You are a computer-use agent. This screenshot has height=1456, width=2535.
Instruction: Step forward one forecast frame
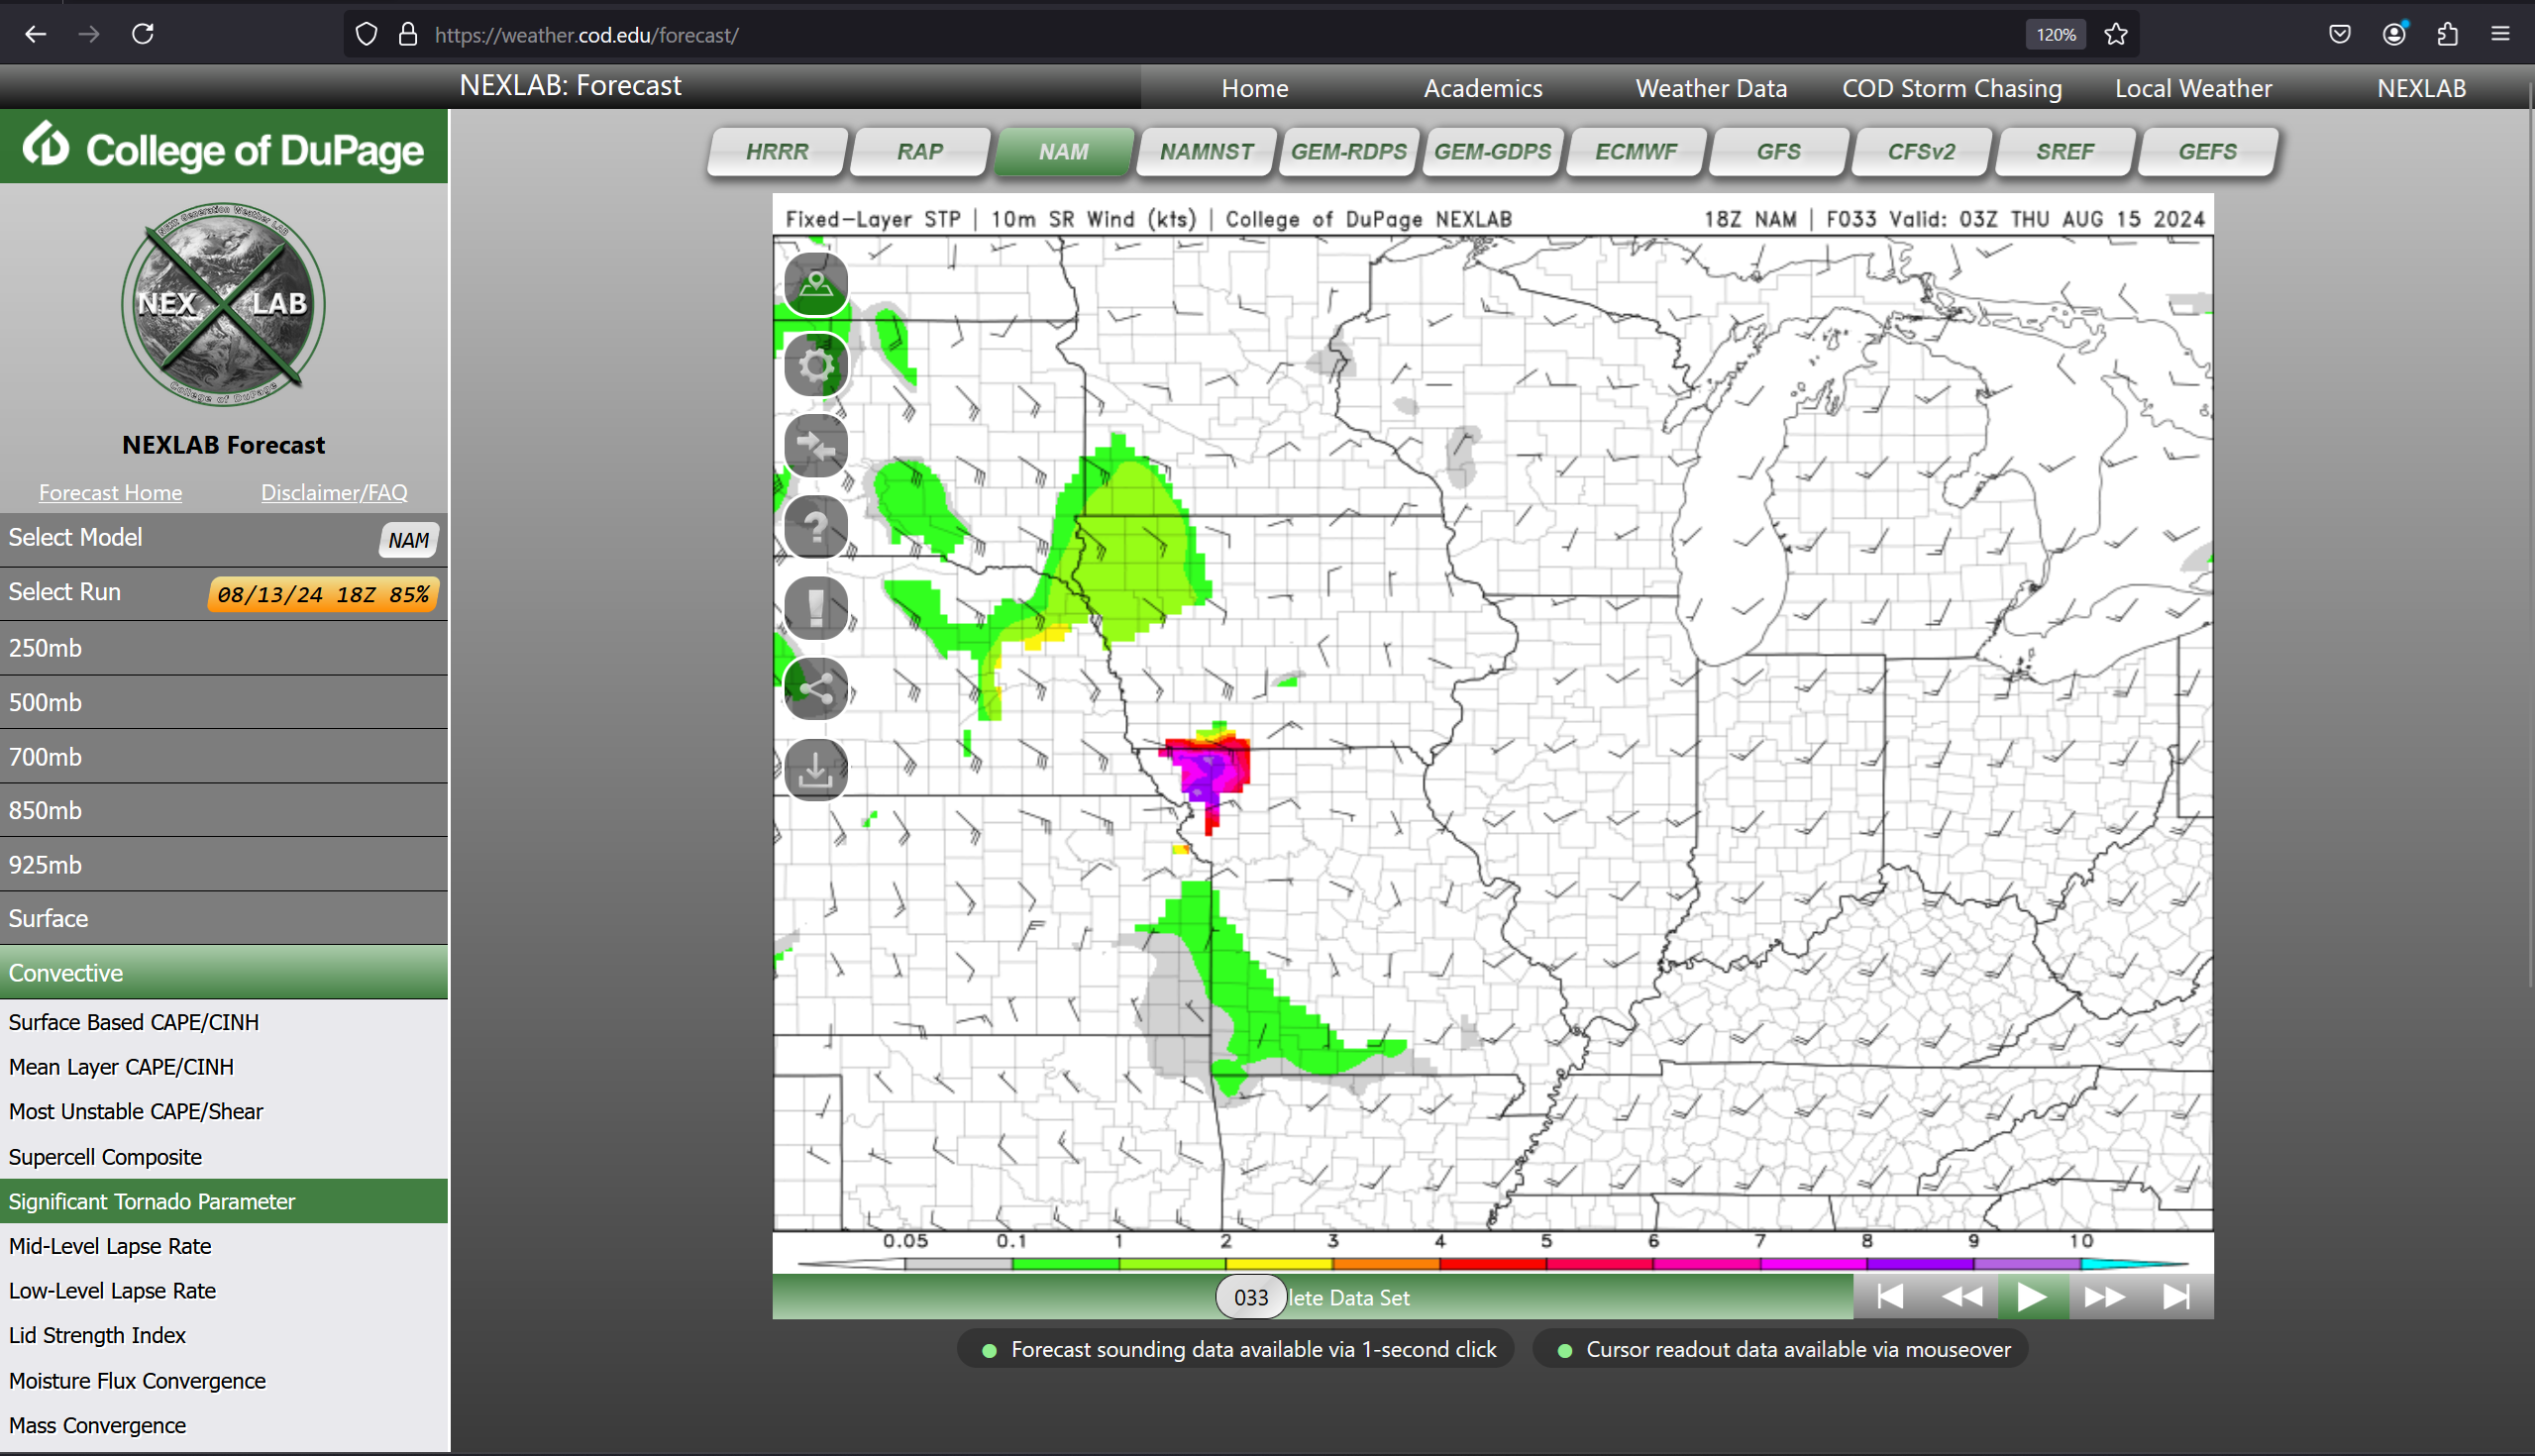click(x=2105, y=1297)
